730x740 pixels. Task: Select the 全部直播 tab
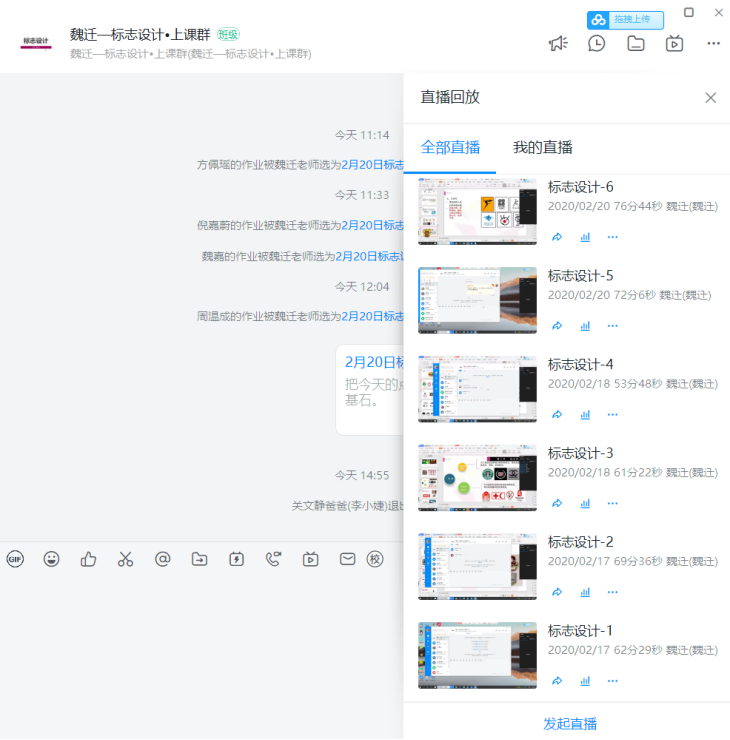450,148
